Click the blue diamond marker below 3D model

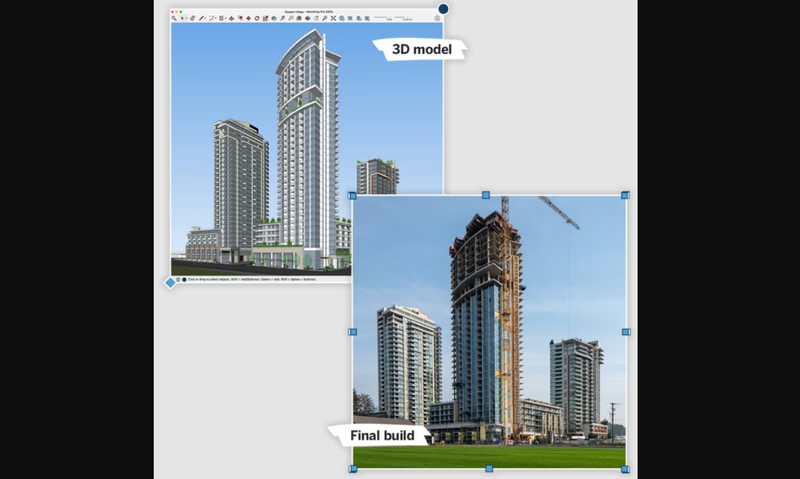click(170, 283)
